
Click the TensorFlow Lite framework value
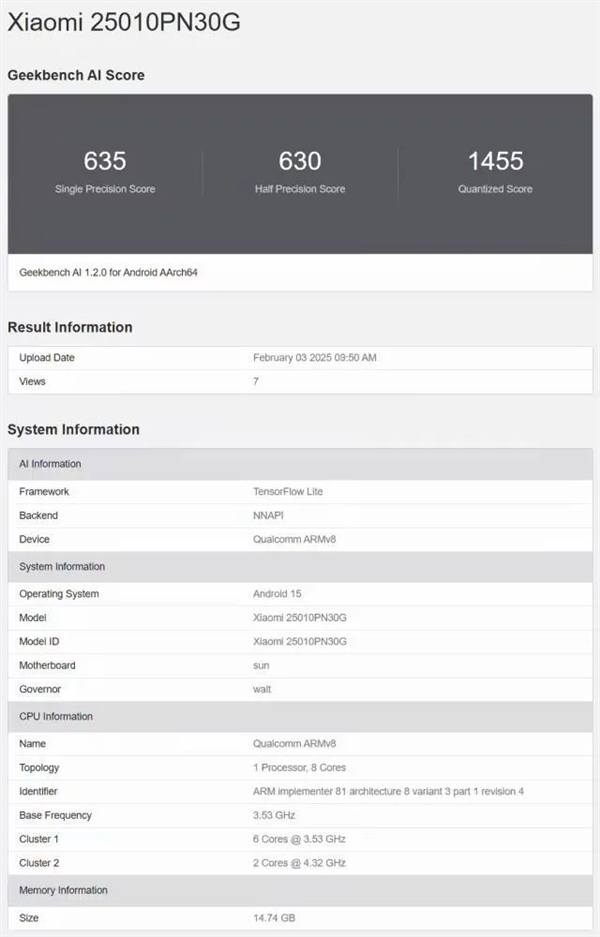point(288,492)
